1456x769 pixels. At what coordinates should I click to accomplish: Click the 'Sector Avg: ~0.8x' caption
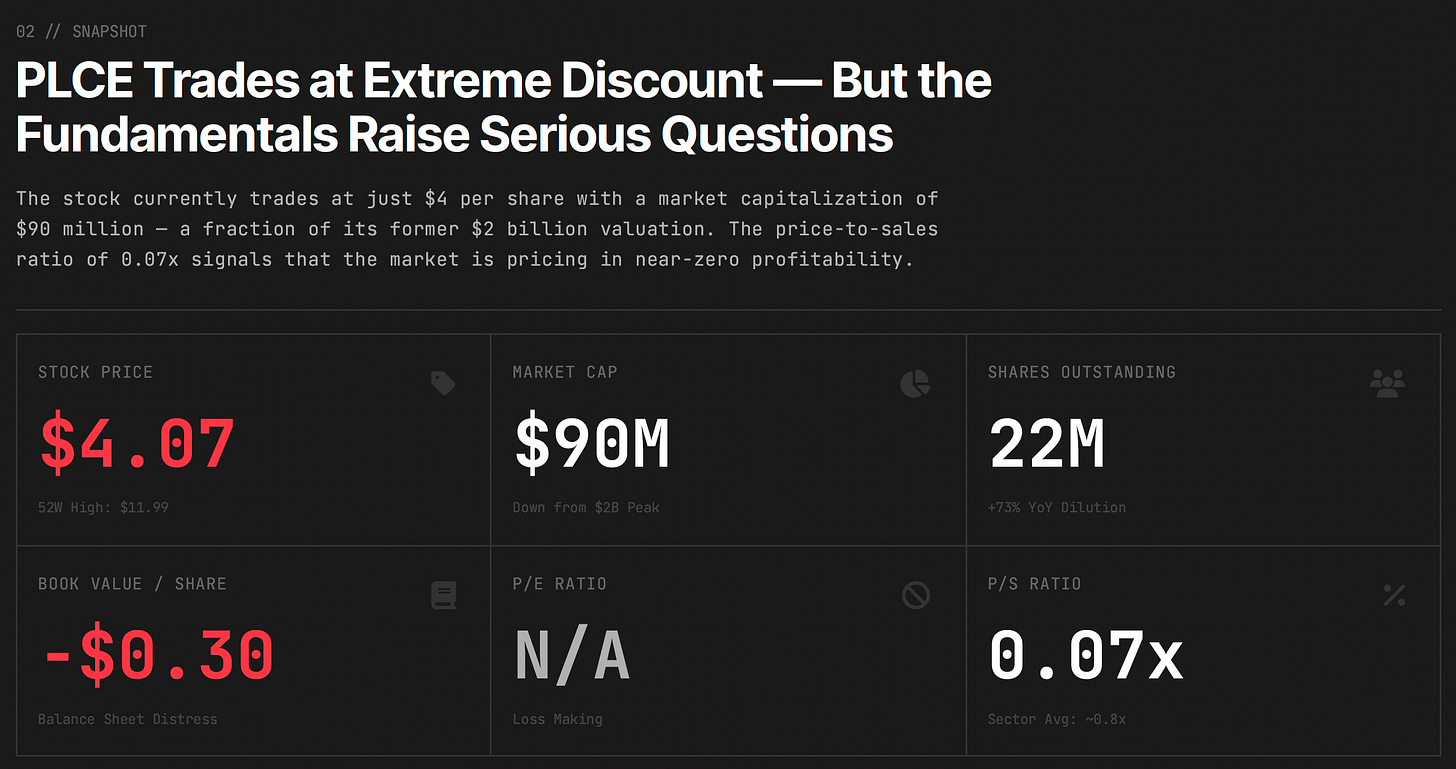1057,719
